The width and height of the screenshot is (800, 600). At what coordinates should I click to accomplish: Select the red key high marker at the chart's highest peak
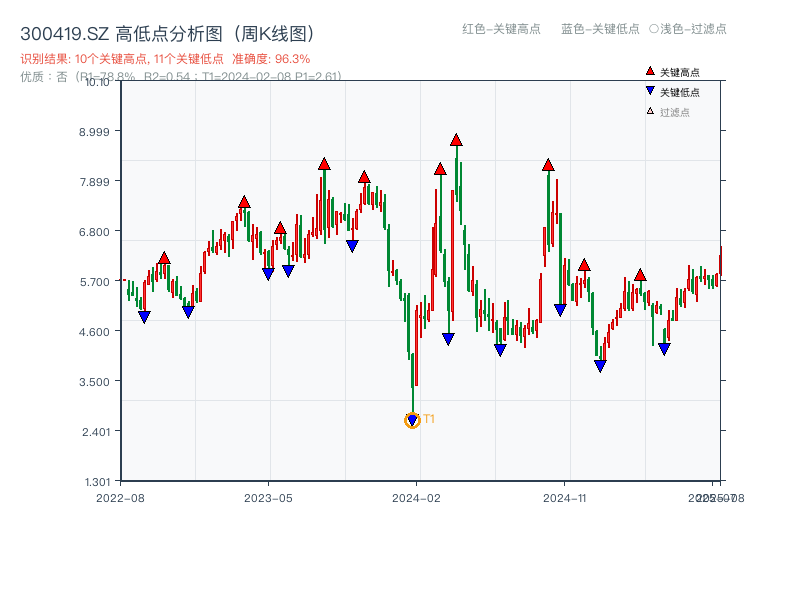click(456, 140)
